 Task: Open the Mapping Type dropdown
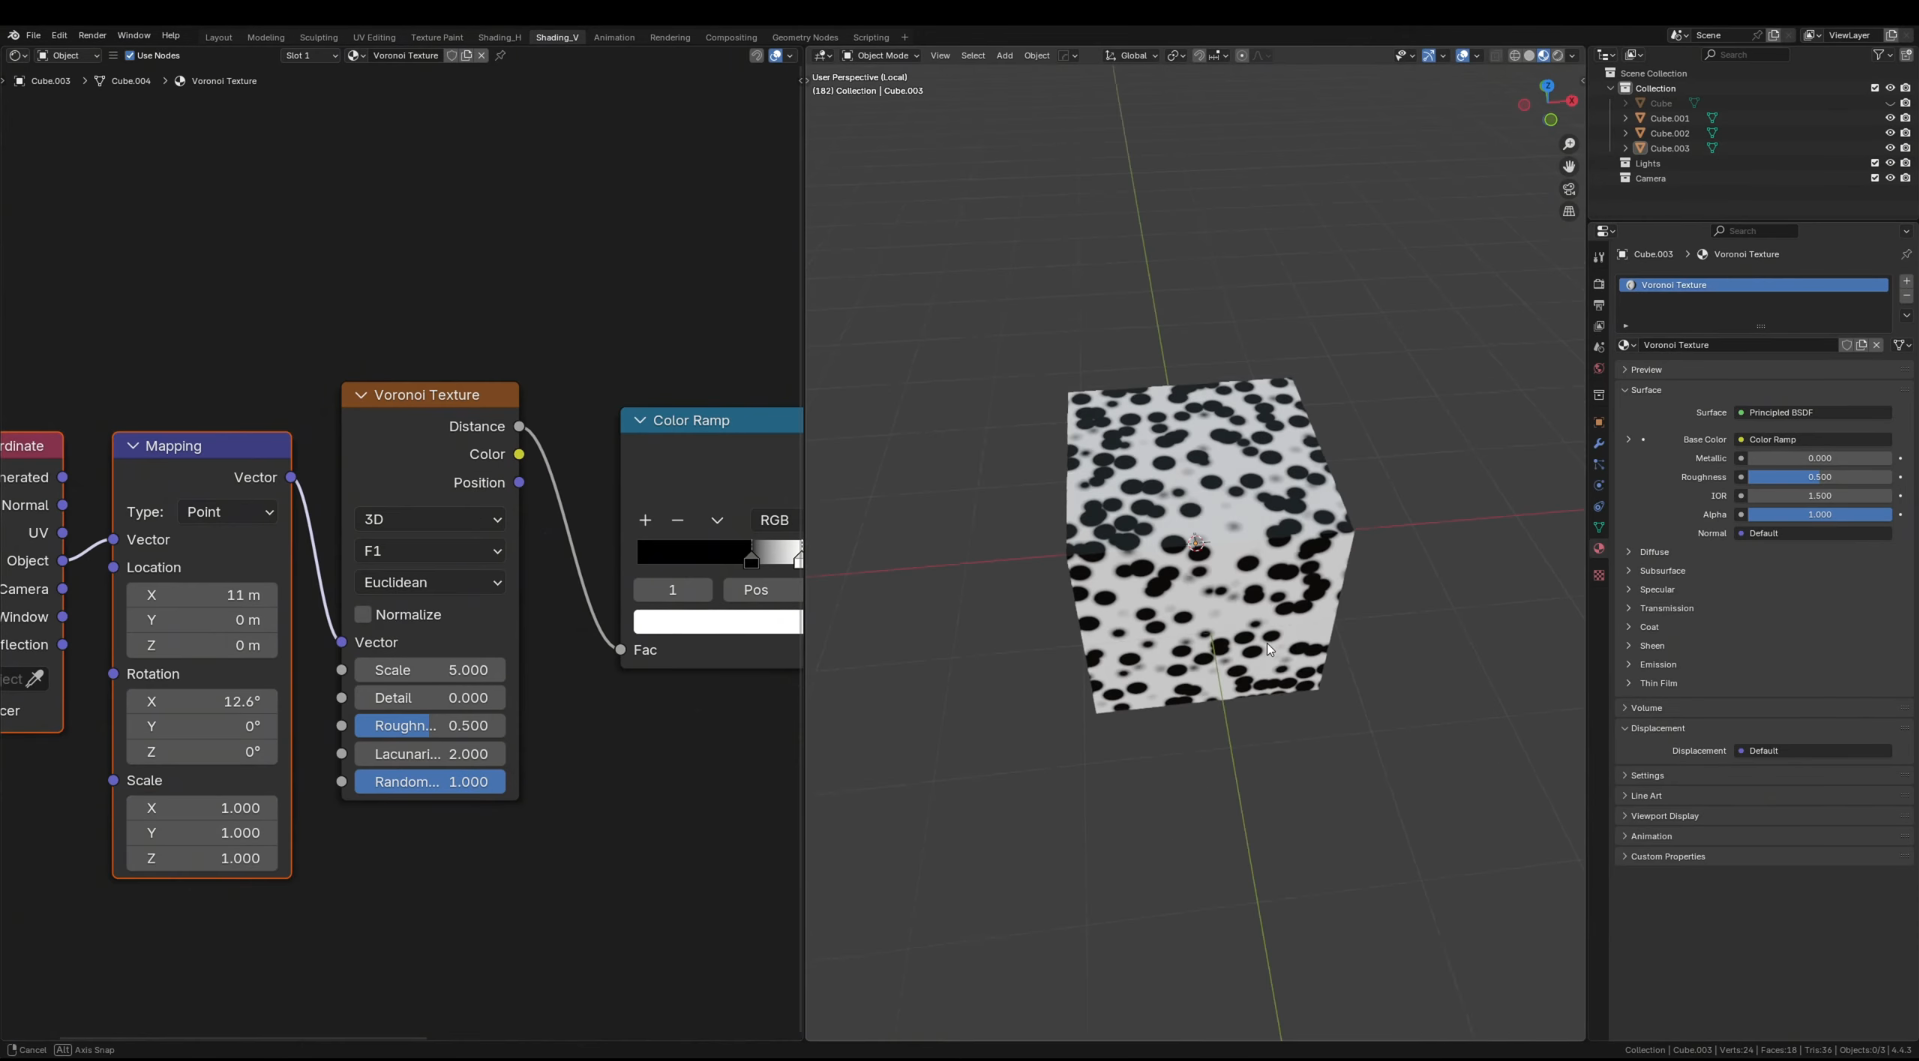click(x=229, y=512)
